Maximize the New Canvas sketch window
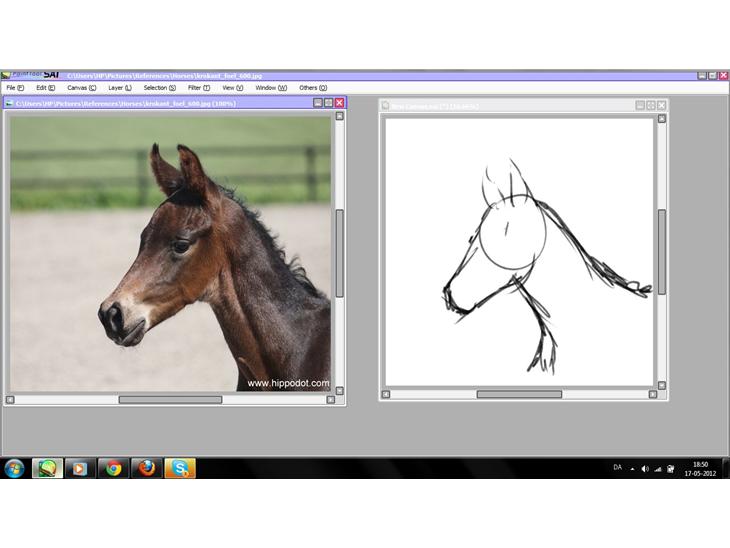Image resolution: width=730 pixels, height=548 pixels. tap(650, 105)
